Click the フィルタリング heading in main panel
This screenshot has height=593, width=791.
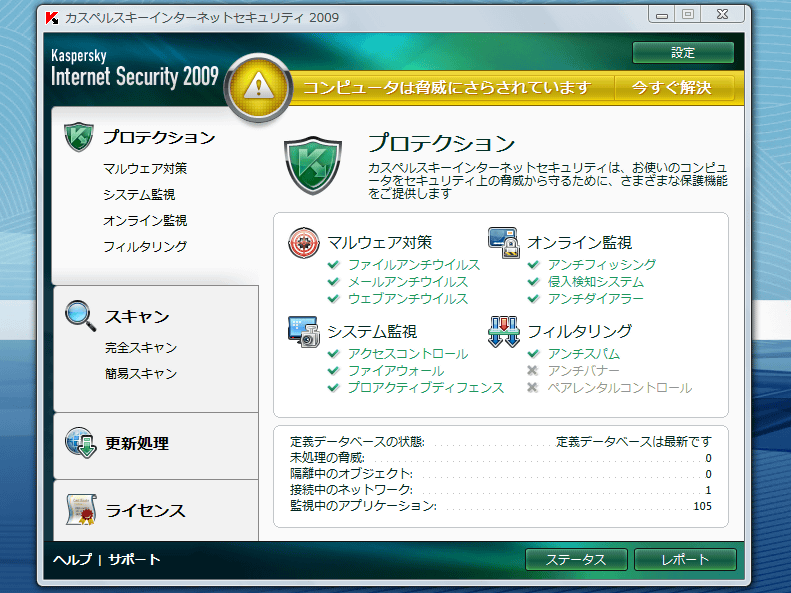(580, 331)
